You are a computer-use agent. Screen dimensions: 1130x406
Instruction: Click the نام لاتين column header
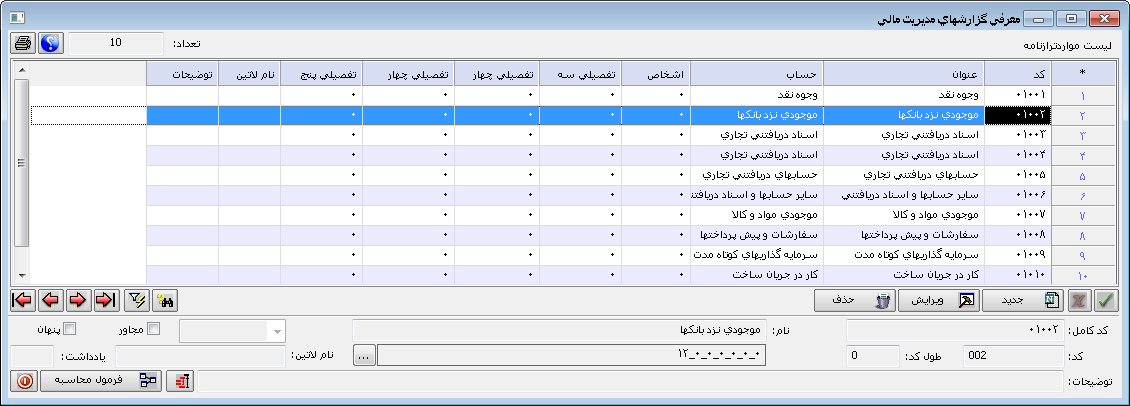(249, 73)
